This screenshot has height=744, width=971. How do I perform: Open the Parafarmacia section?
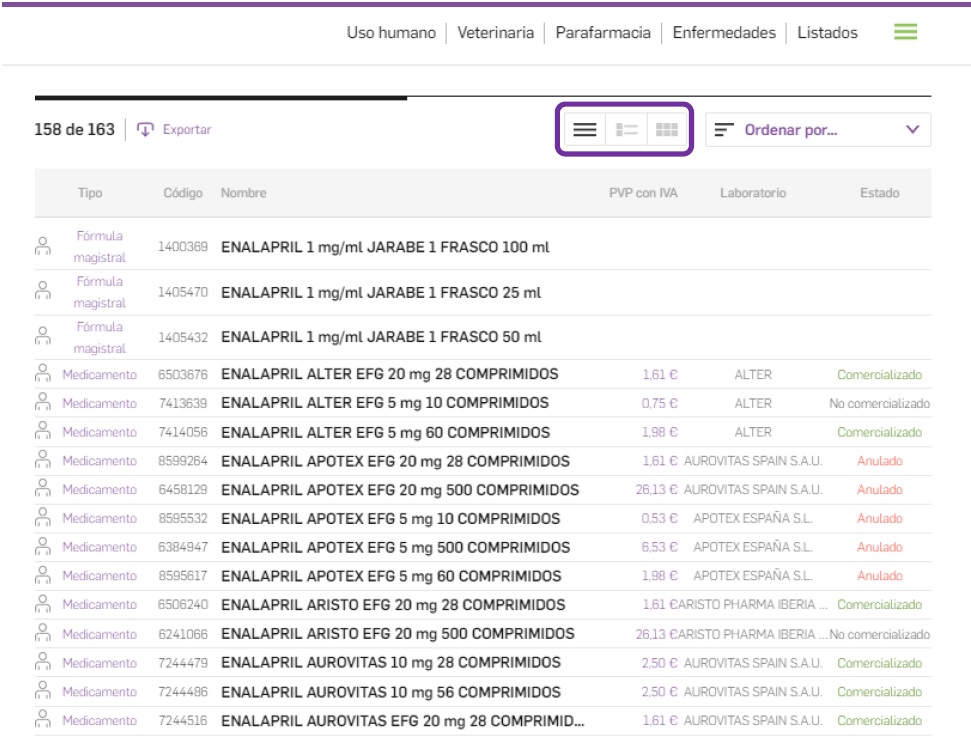pyautogui.click(x=603, y=33)
